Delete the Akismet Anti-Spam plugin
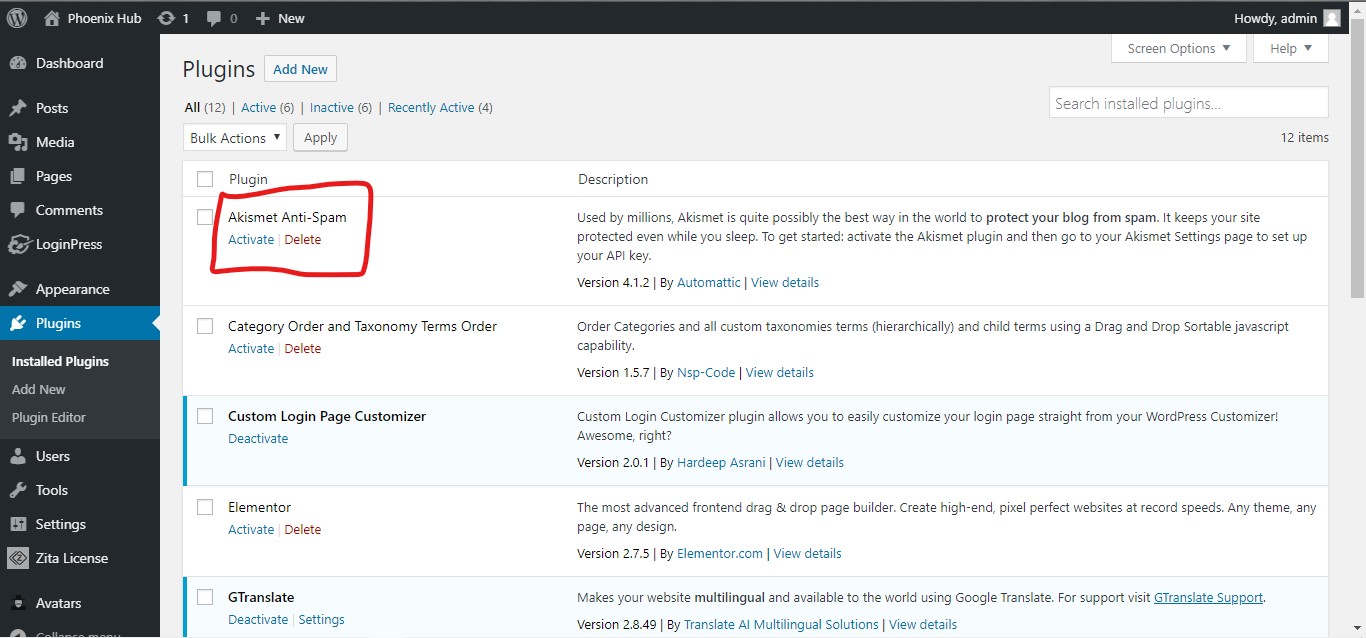1366x638 pixels. 303,239
